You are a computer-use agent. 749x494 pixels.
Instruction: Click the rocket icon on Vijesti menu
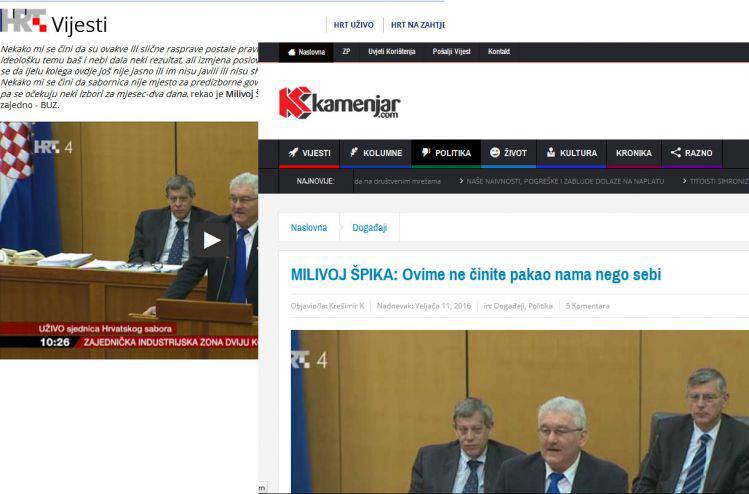click(x=293, y=152)
